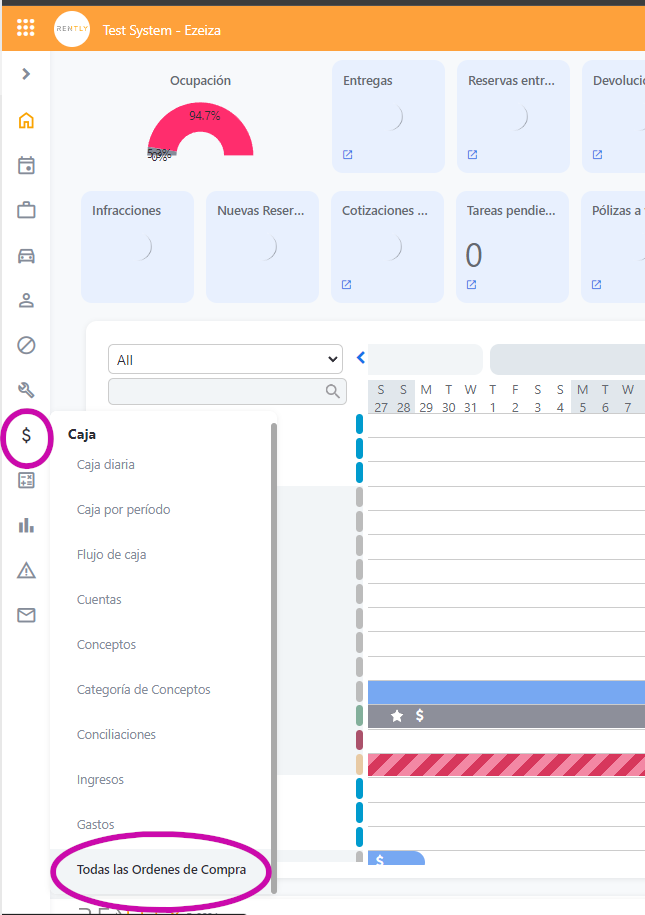The image size is (645, 915).
Task: Open the calendar icon in sidebar
Action: 26,165
